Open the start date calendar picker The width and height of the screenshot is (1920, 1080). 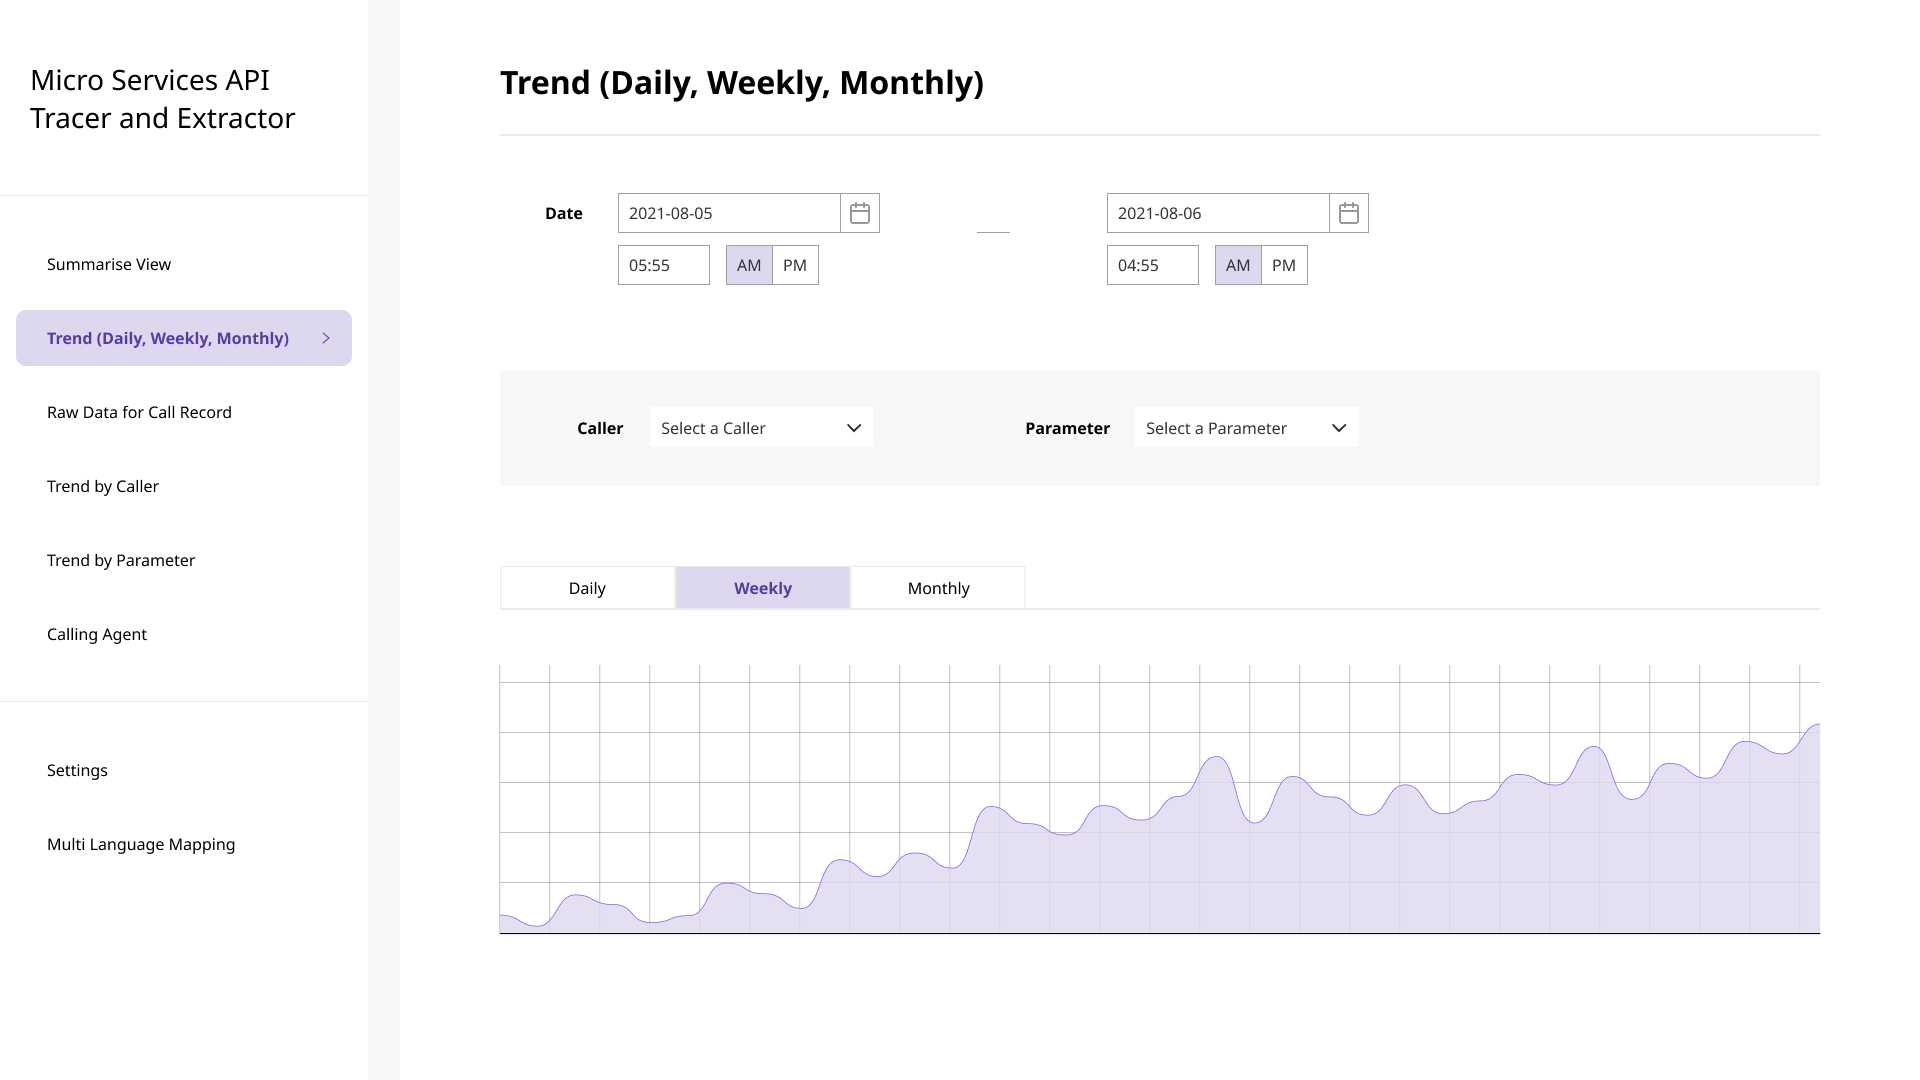coord(859,213)
